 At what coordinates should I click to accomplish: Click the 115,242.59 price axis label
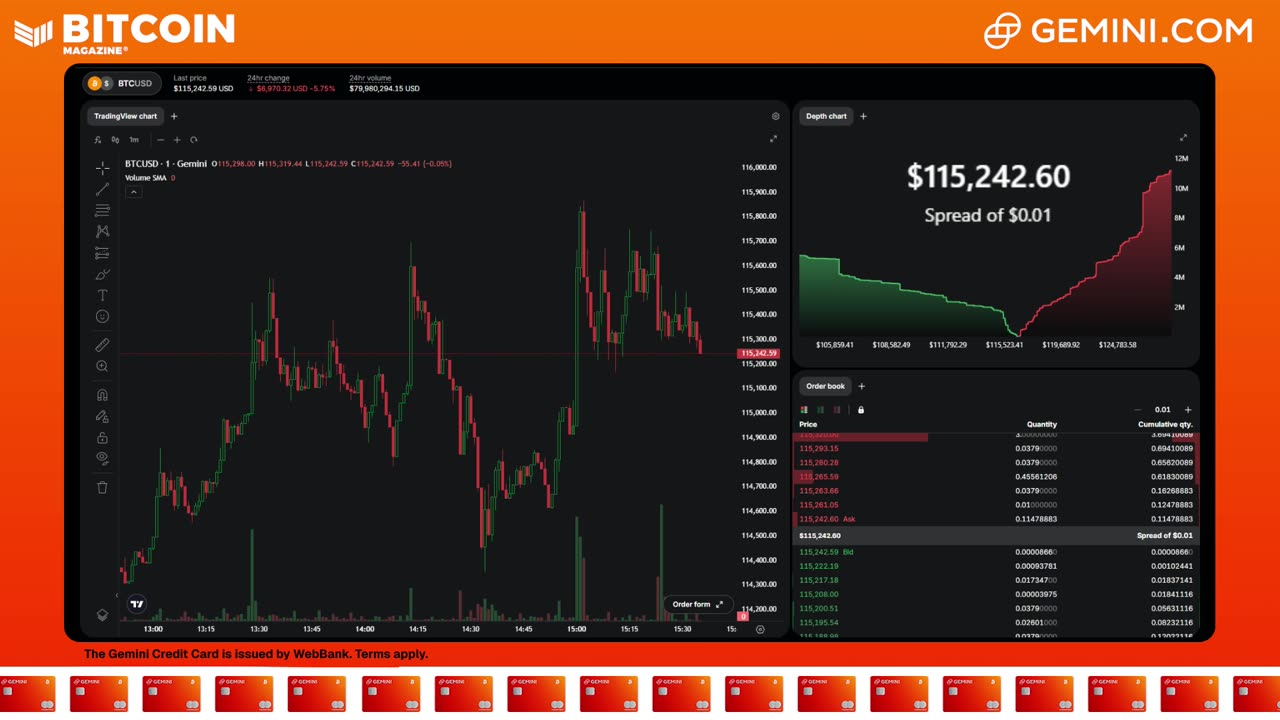[x=758, y=353]
